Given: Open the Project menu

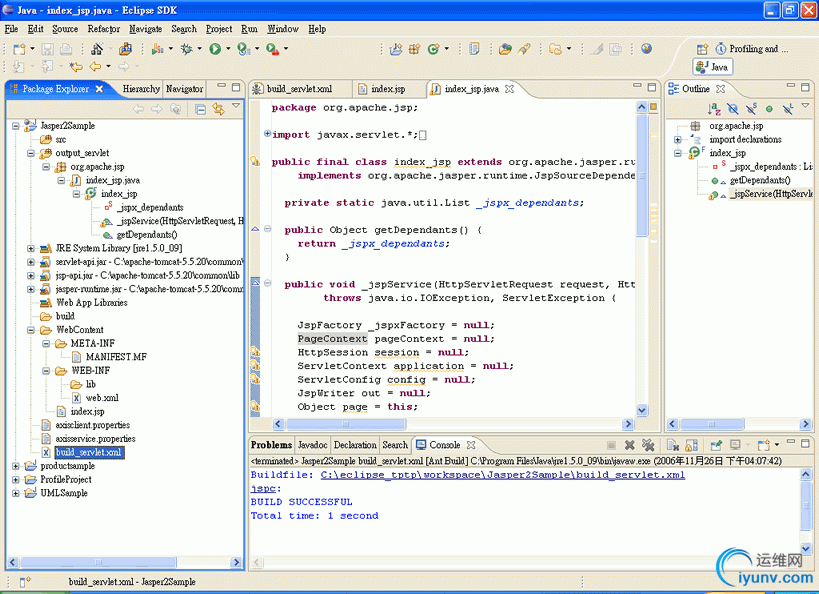Looking at the screenshot, I should click(x=219, y=29).
